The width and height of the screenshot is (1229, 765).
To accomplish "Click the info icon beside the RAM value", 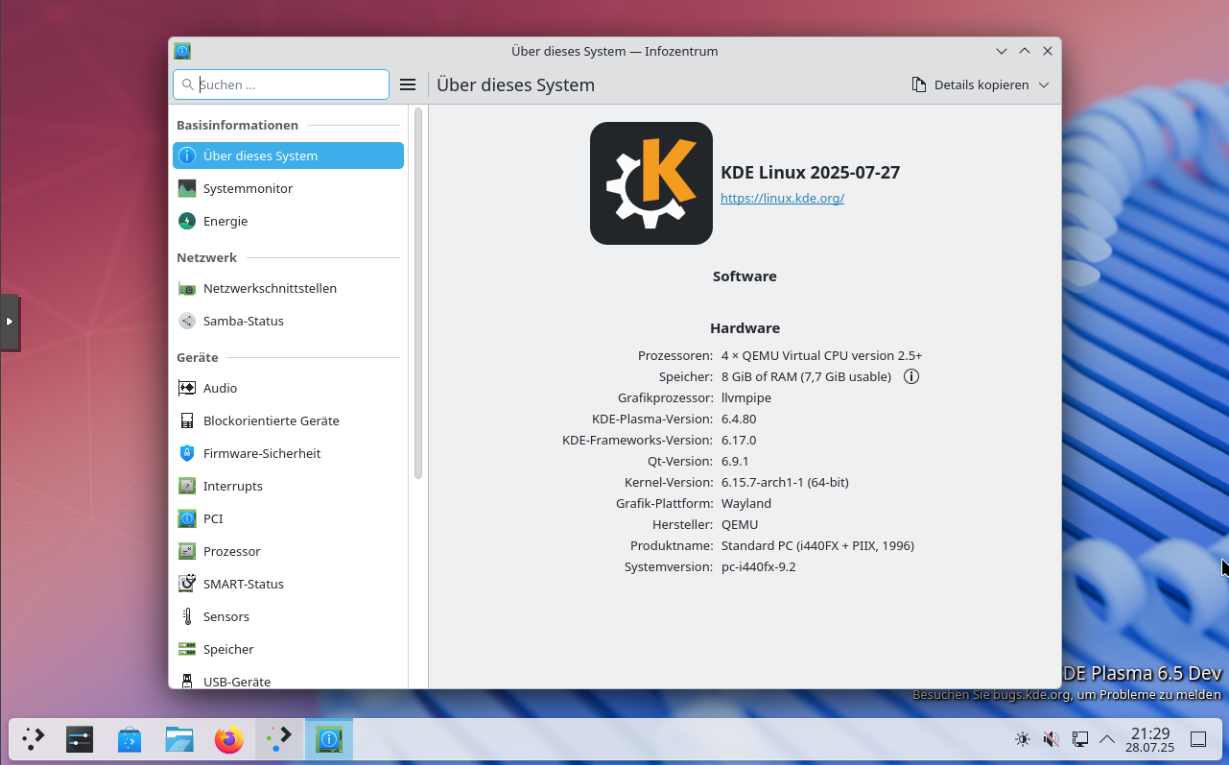I will pos(911,377).
